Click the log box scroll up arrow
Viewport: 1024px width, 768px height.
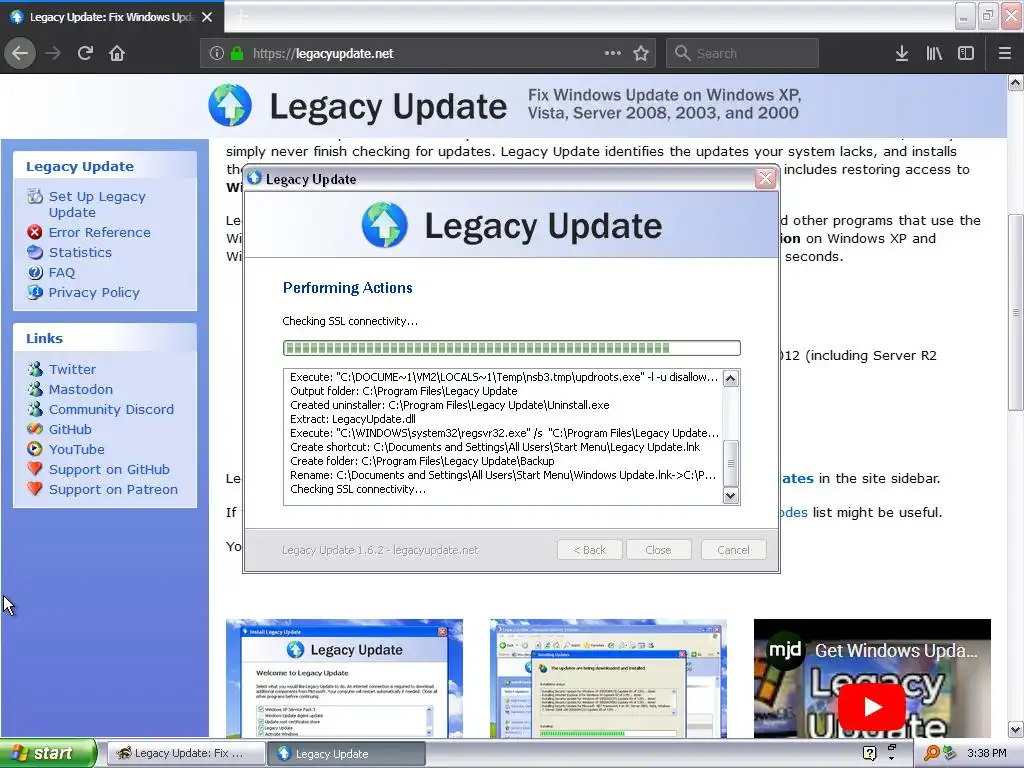731,378
